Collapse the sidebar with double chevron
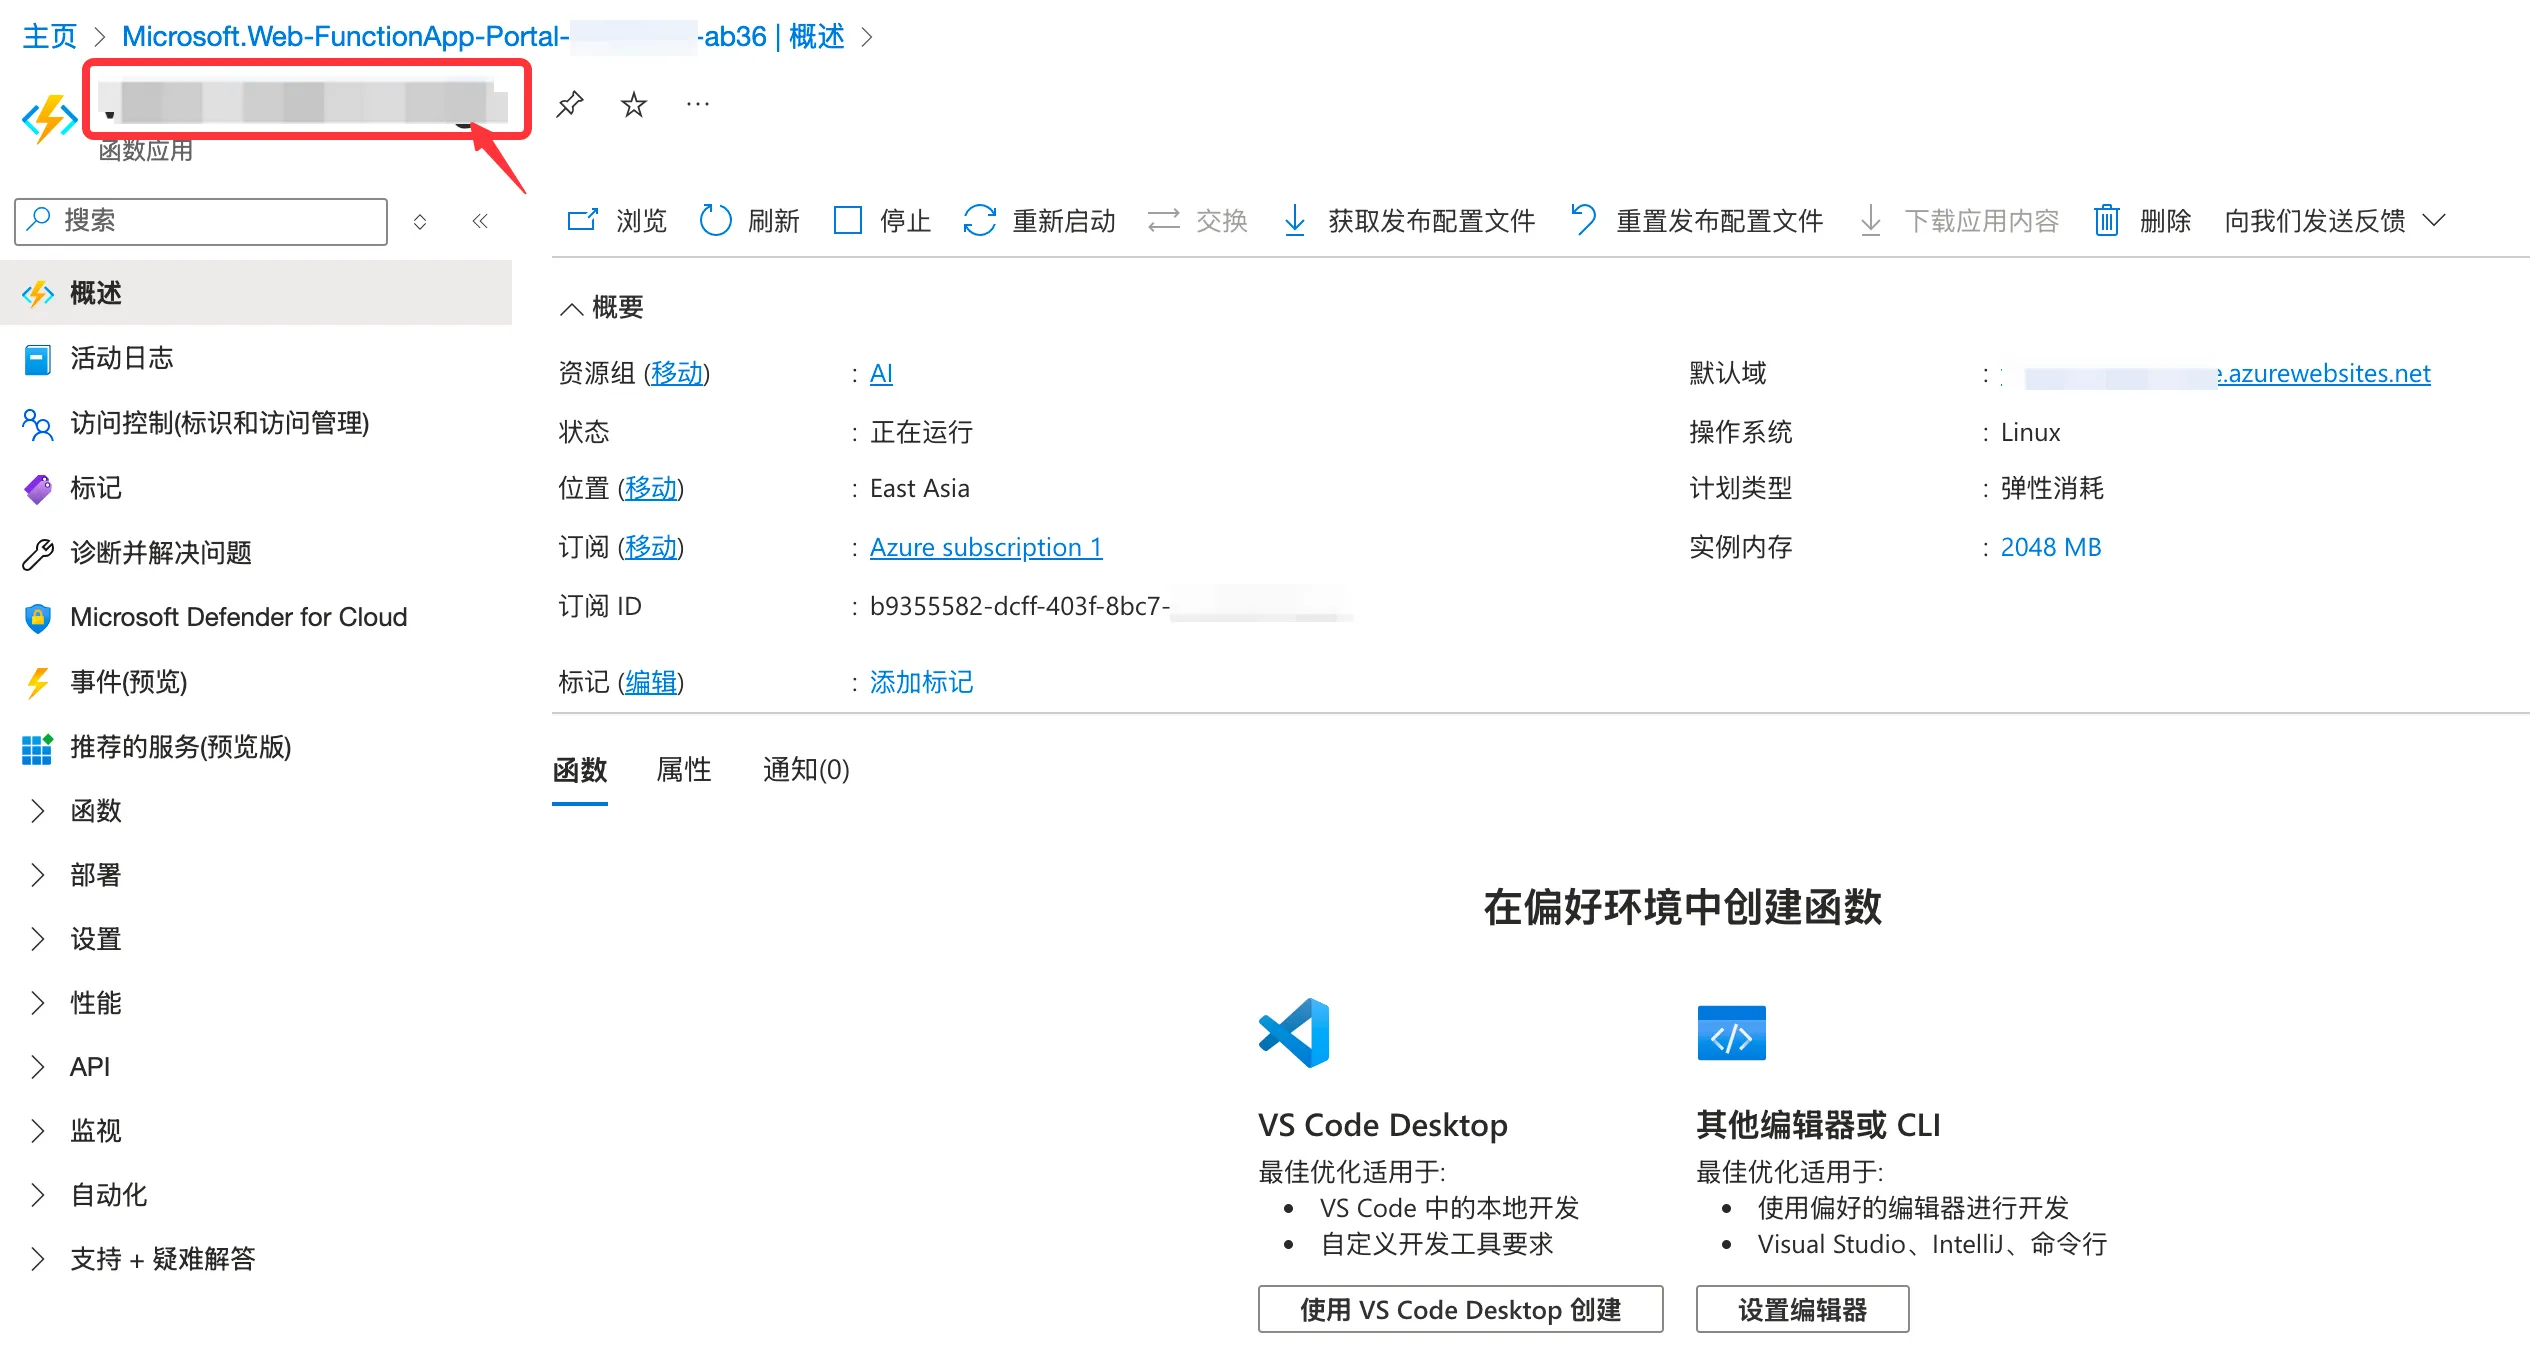Screen dimensions: 2530x1362 coord(480,221)
